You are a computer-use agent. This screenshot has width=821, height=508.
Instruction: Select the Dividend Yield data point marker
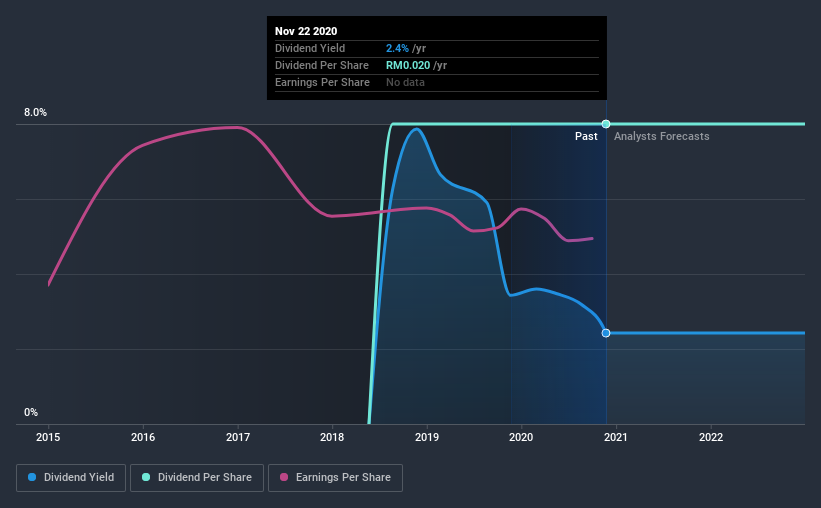(x=606, y=333)
